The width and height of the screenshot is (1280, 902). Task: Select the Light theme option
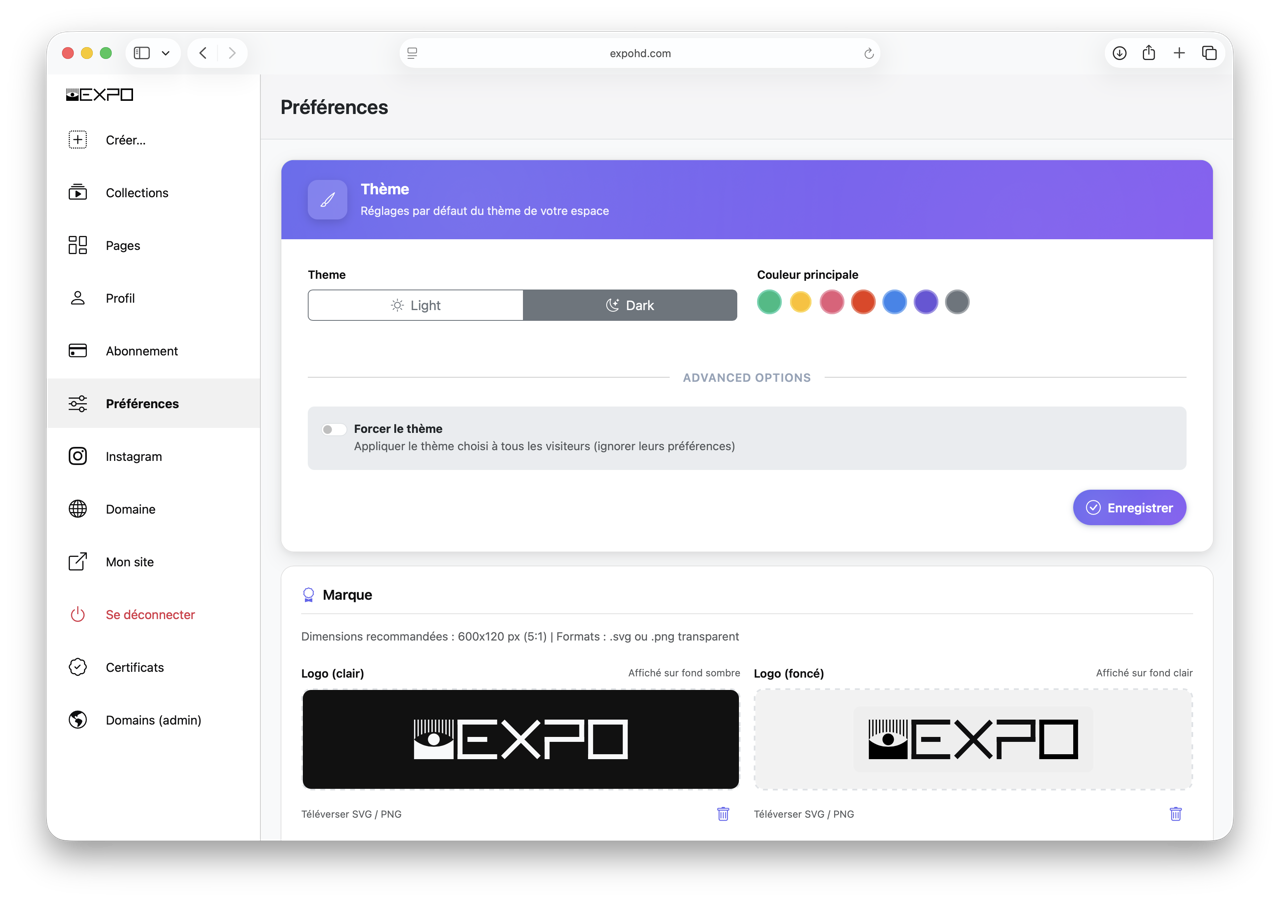coord(415,305)
